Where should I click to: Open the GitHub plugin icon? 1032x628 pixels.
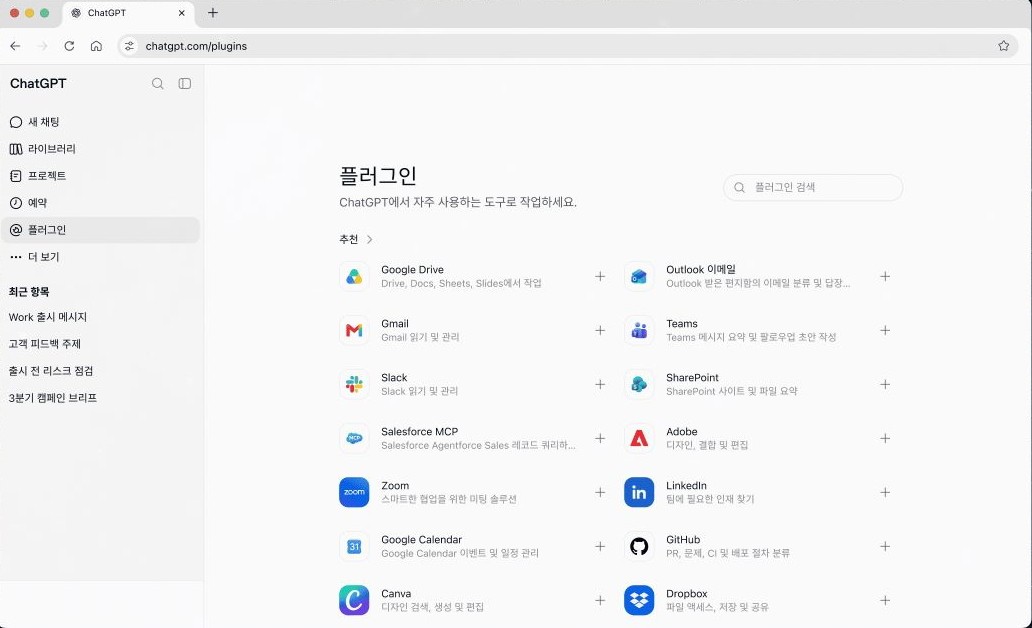pyautogui.click(x=639, y=546)
